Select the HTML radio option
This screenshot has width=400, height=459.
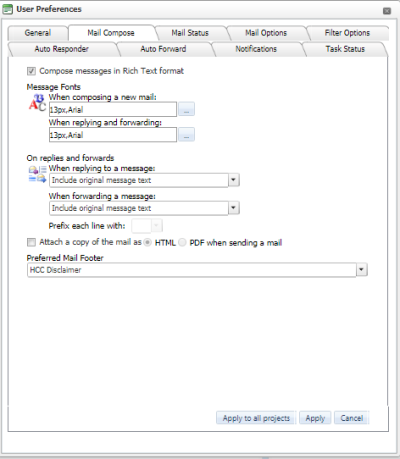click(x=148, y=242)
